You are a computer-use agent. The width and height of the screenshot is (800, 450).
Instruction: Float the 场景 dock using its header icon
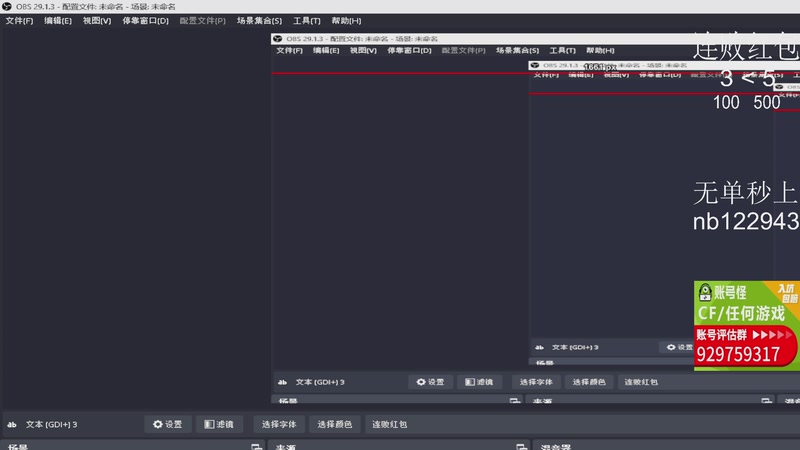coord(256,447)
